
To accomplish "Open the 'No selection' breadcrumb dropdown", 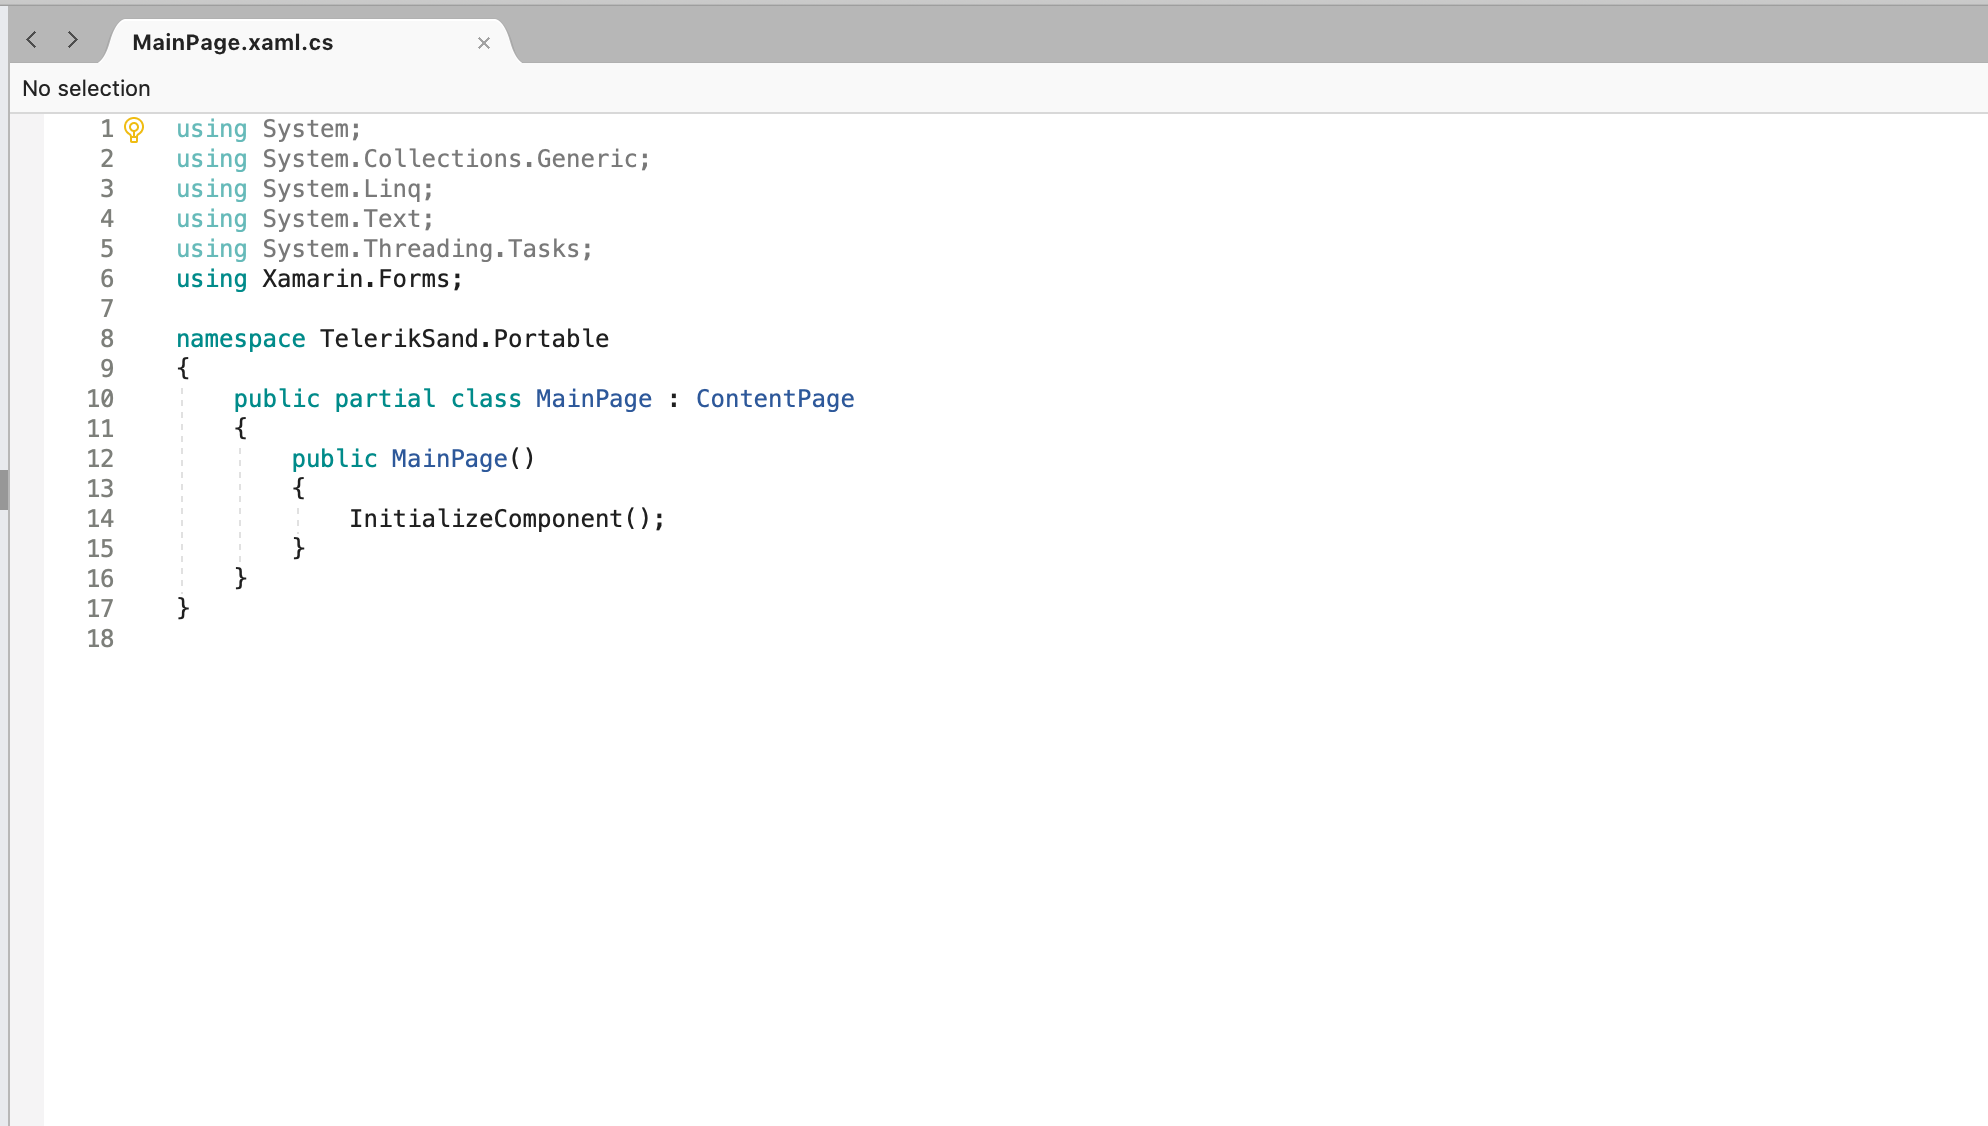I will [86, 89].
